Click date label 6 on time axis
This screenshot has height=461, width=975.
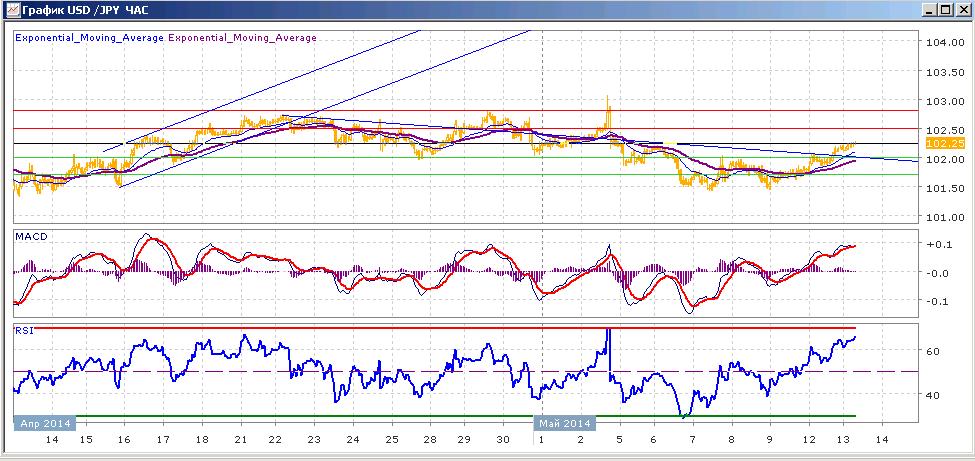coord(654,440)
